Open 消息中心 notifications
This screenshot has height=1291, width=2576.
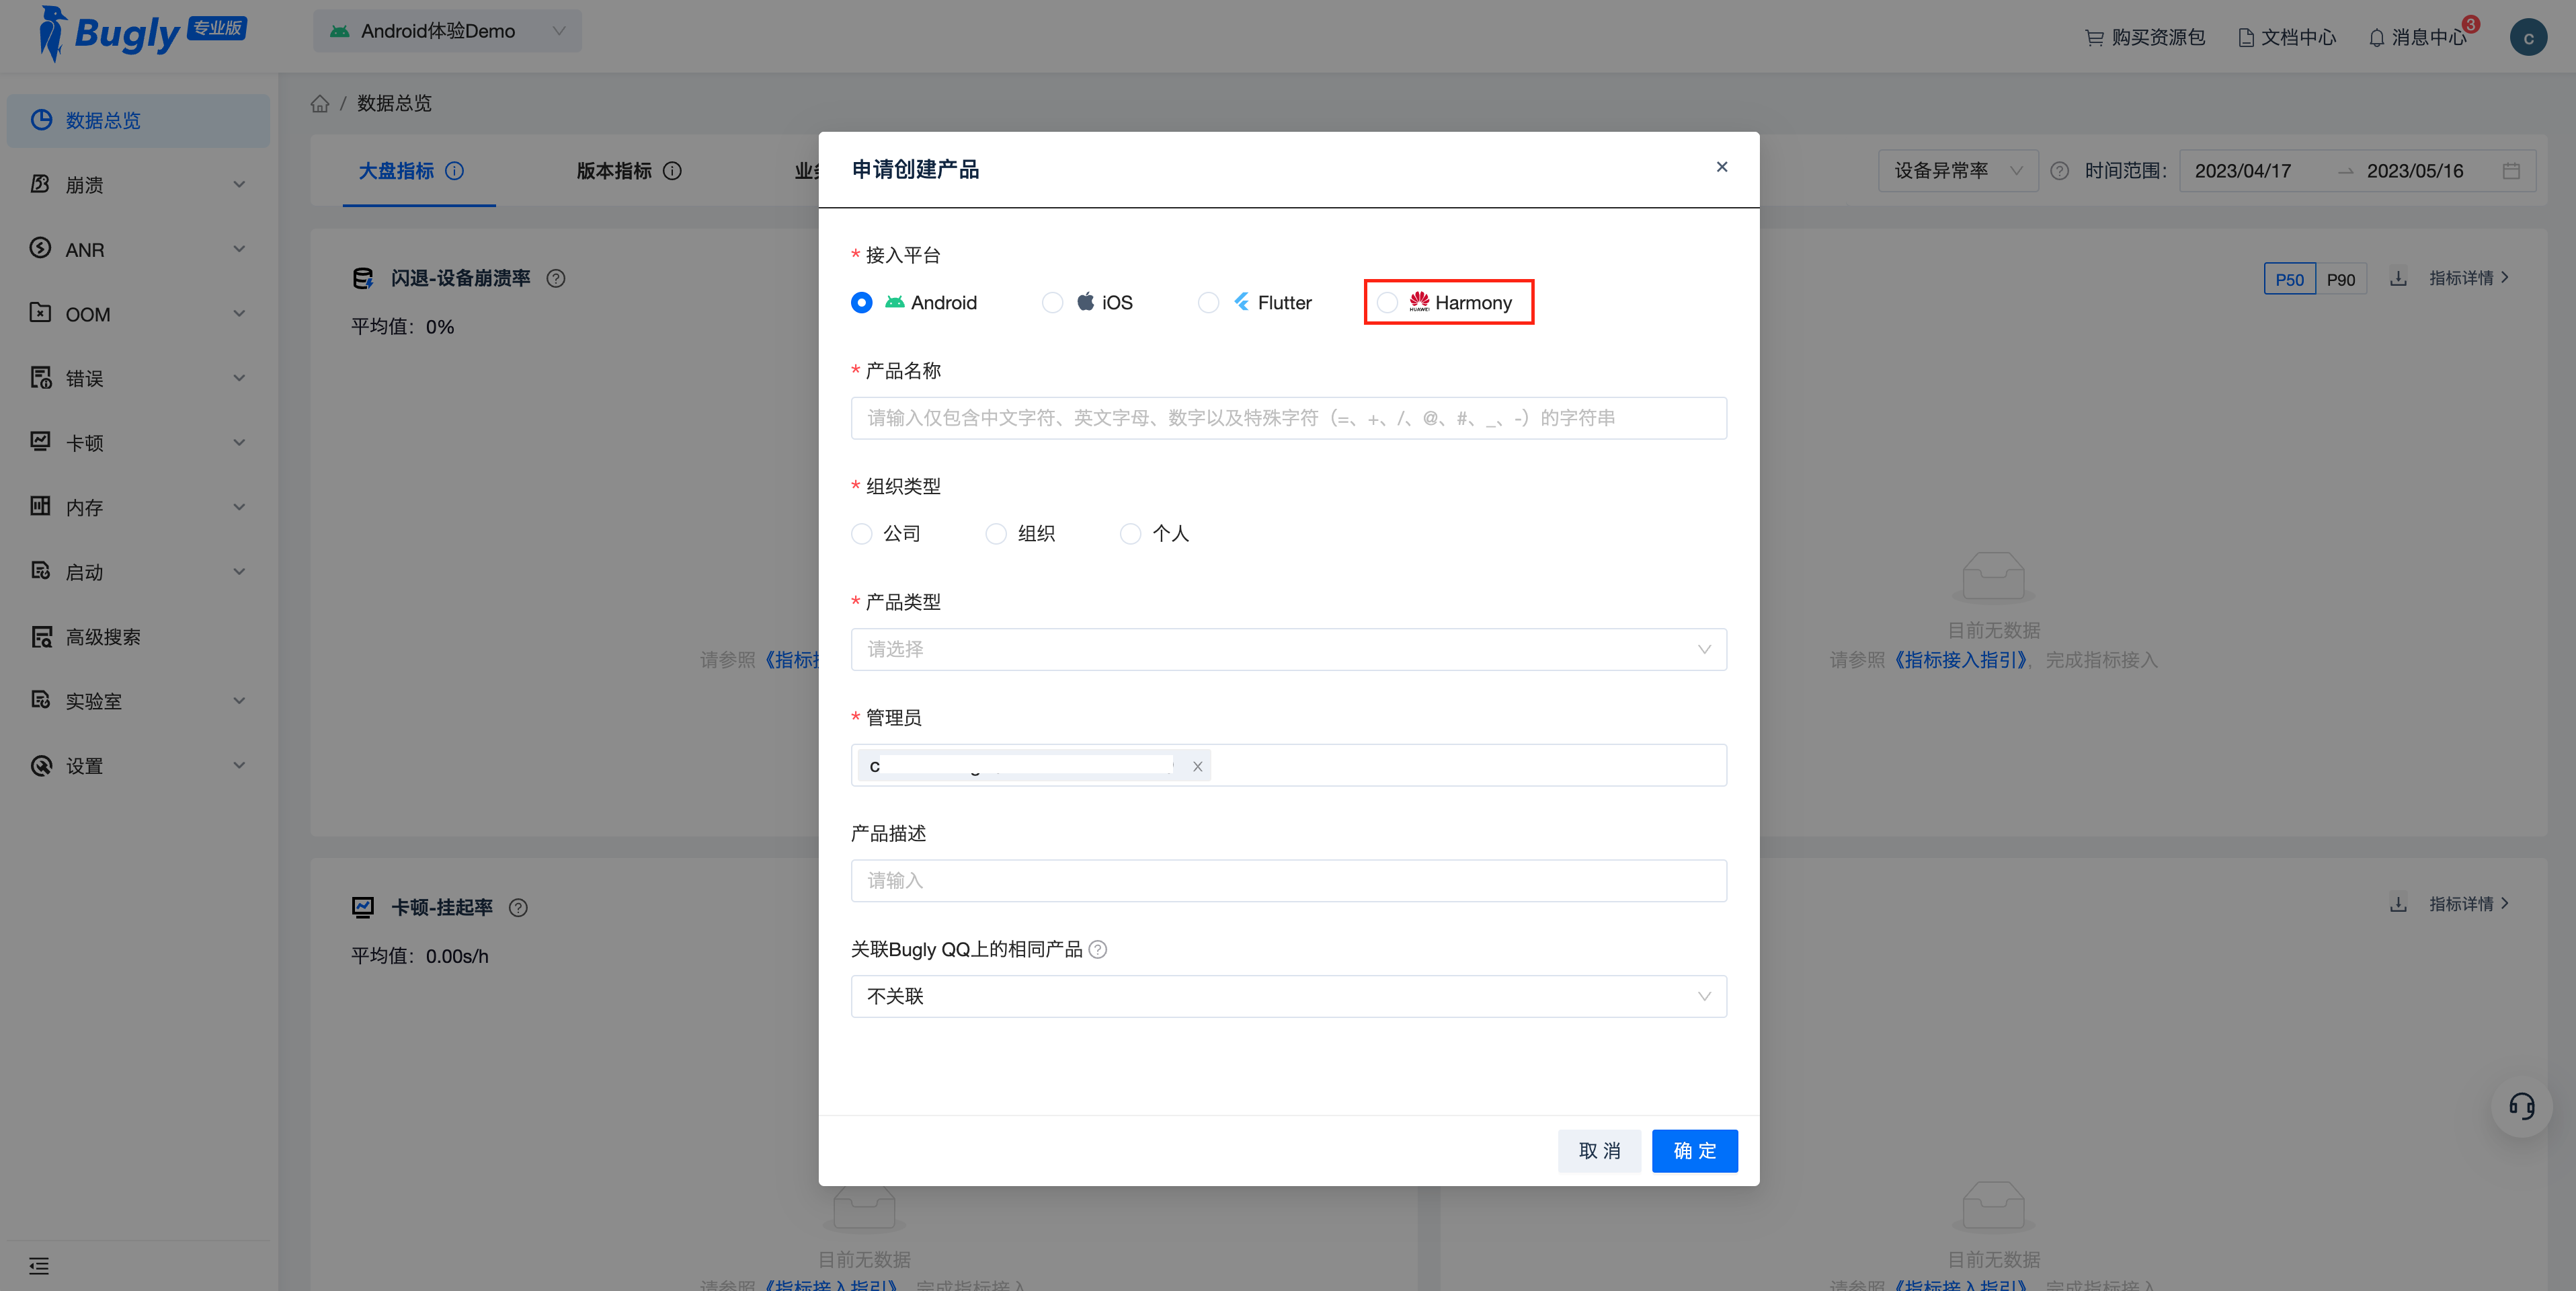pos(2418,37)
